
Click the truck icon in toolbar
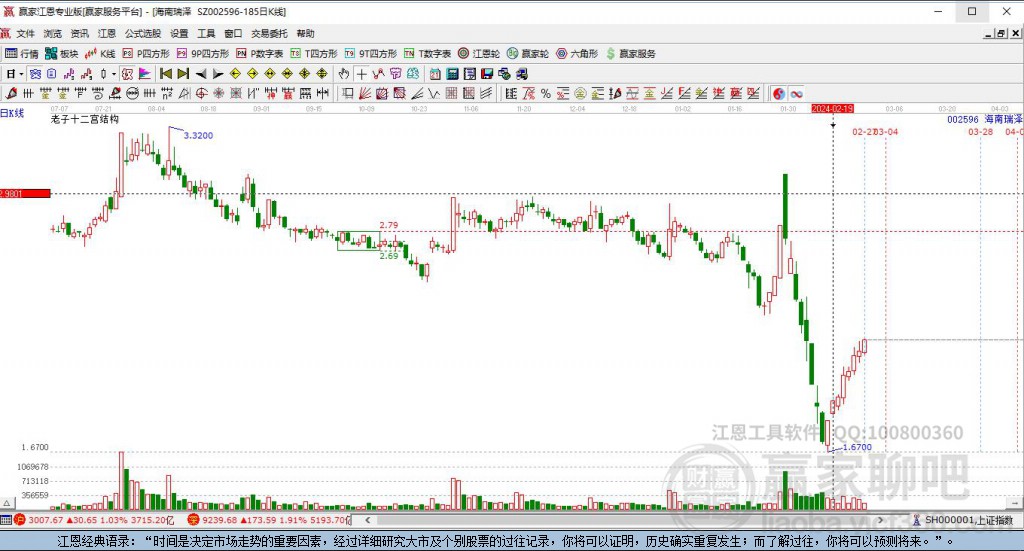tap(522, 74)
